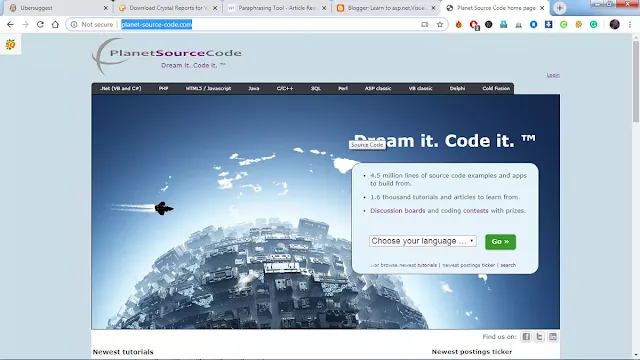Click the red extension icon with badge

[474, 25]
